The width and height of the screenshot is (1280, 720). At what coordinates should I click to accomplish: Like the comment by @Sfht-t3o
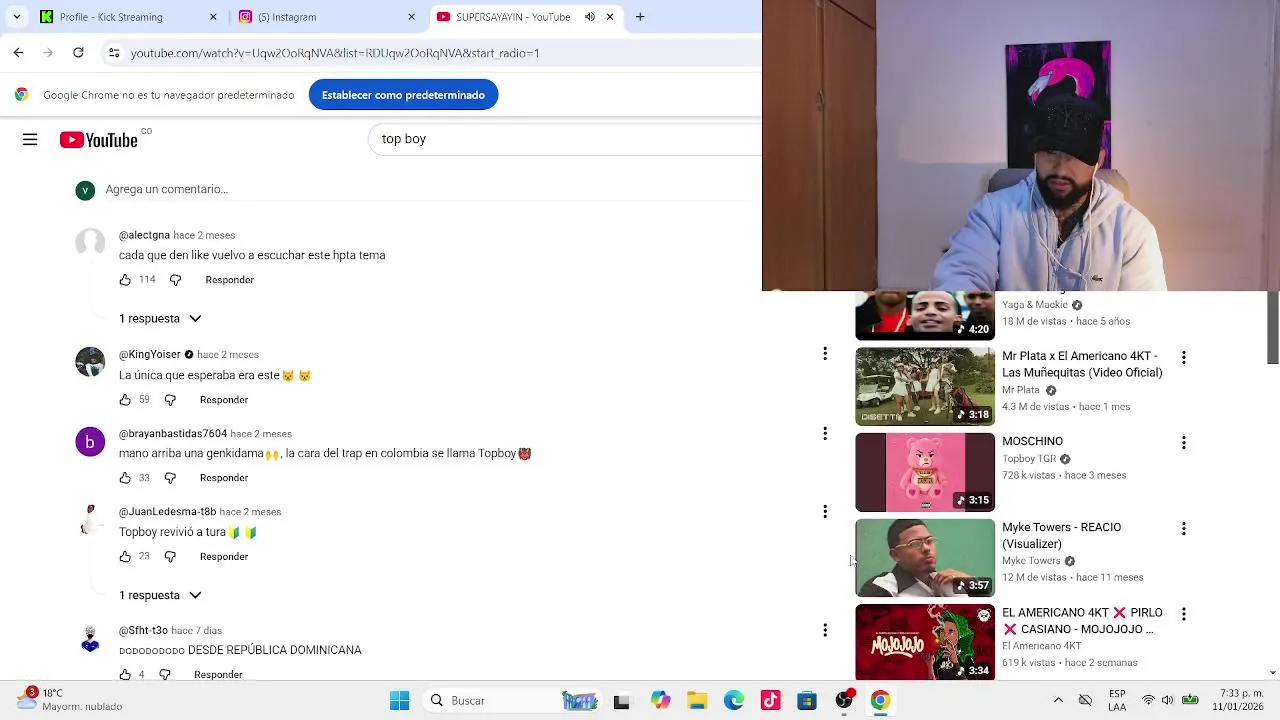125,675
